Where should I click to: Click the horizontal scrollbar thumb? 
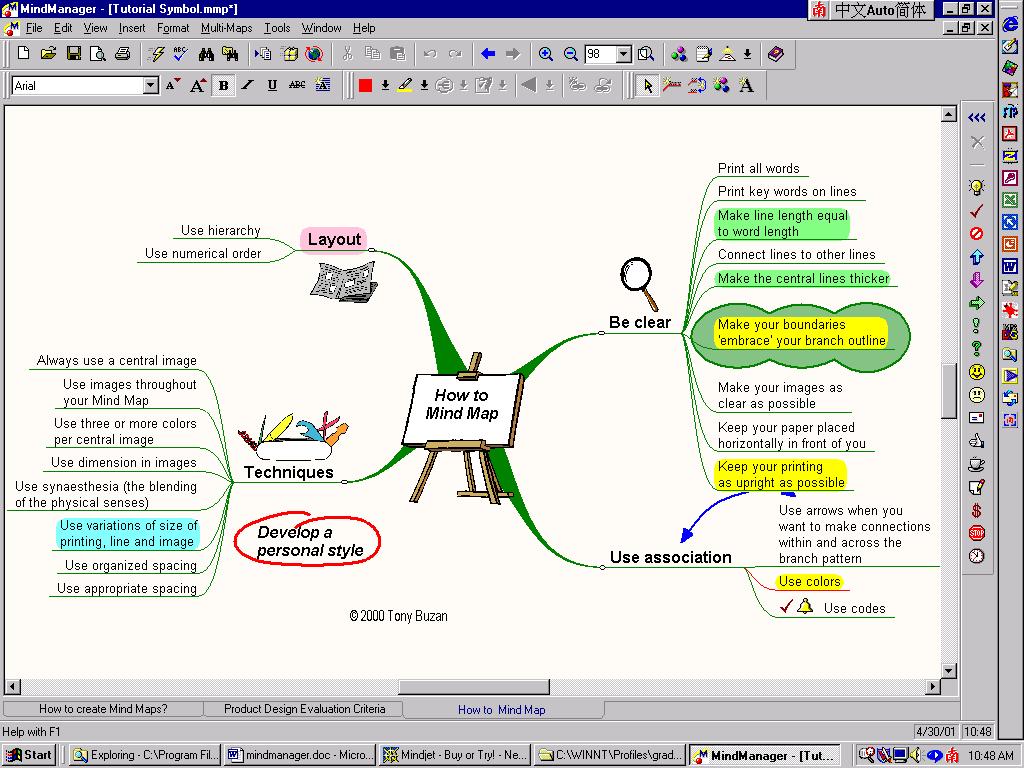474,687
